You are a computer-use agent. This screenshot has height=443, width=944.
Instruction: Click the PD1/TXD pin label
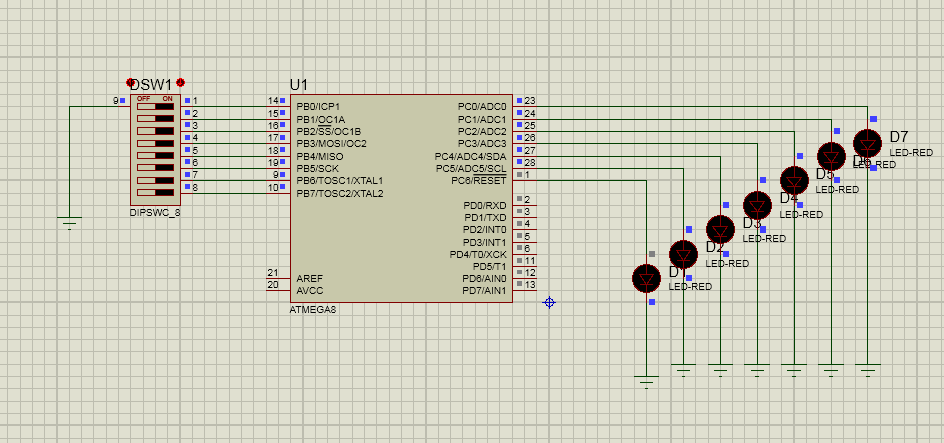pos(485,217)
